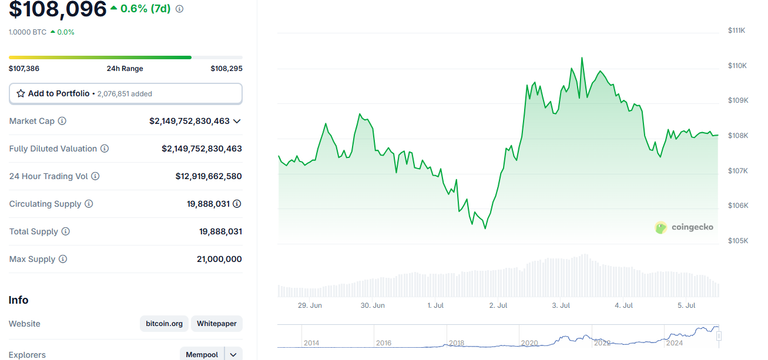Open Fully Diluted Valuation info tooltip

point(104,148)
